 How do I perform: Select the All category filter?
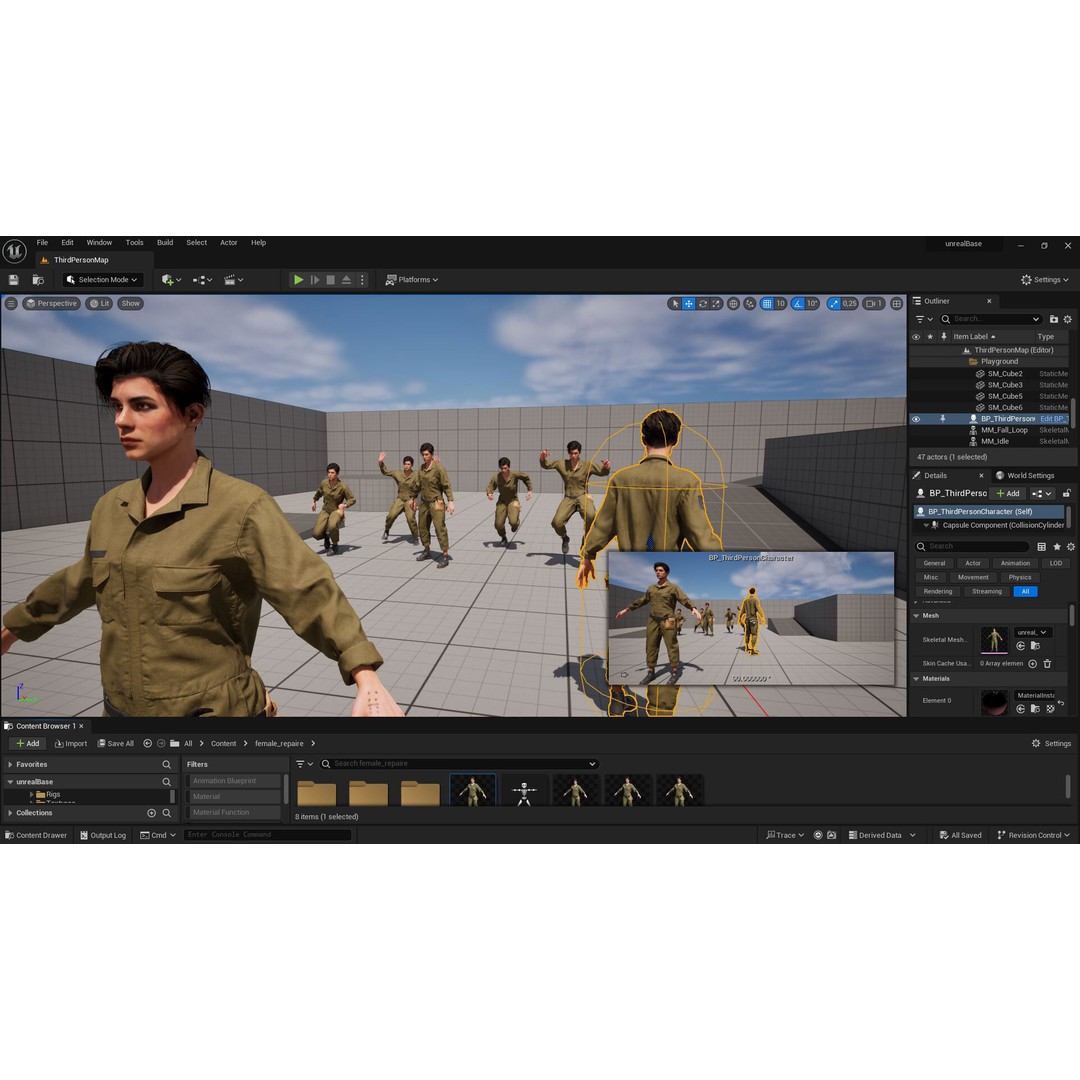click(1025, 592)
